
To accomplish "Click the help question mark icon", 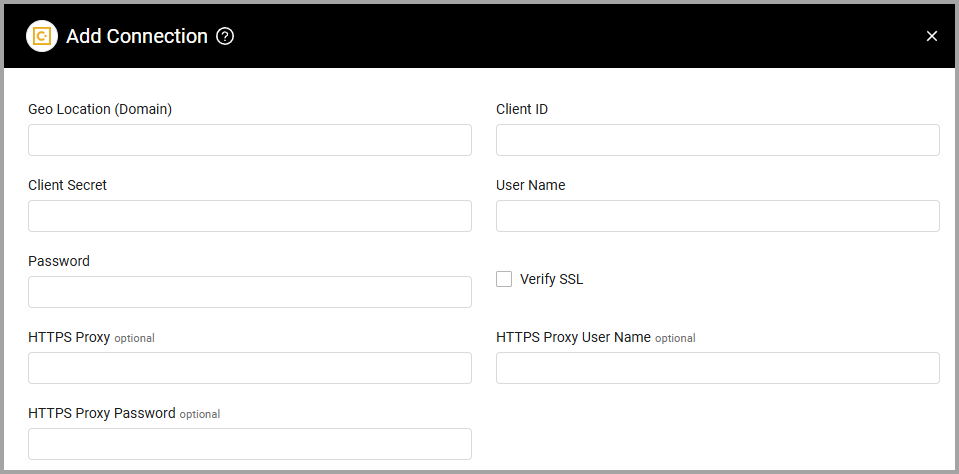I will coord(225,36).
